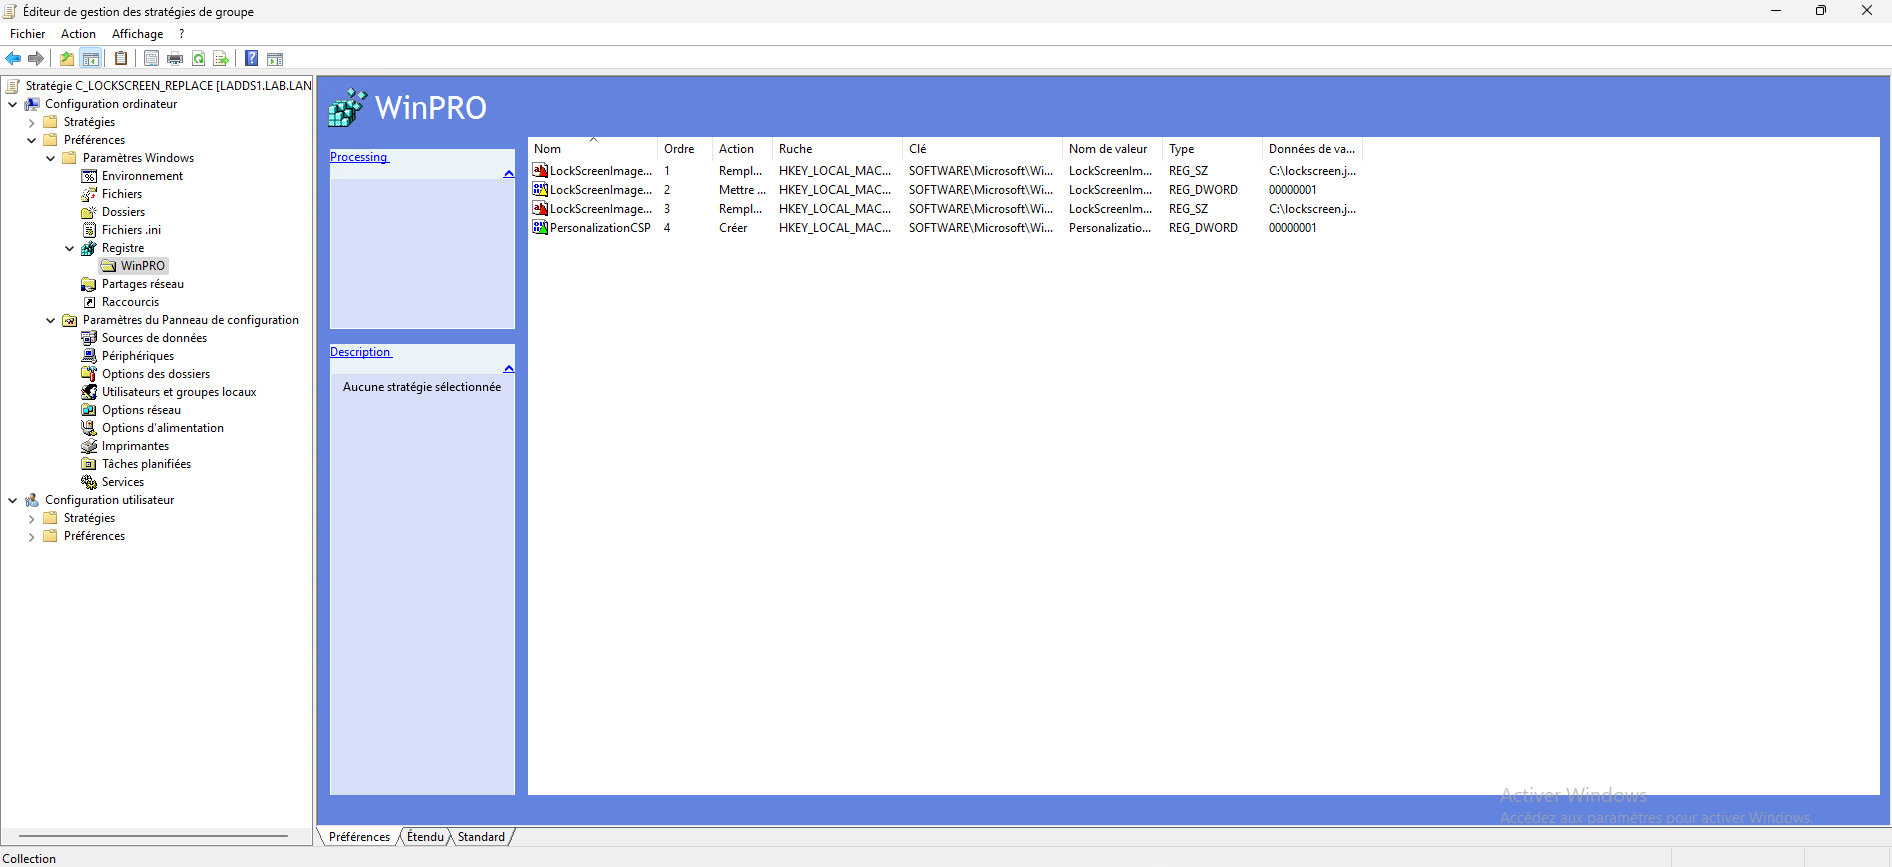The height and width of the screenshot is (867, 1892).
Task: Click the Description link heading
Action: [x=360, y=352]
